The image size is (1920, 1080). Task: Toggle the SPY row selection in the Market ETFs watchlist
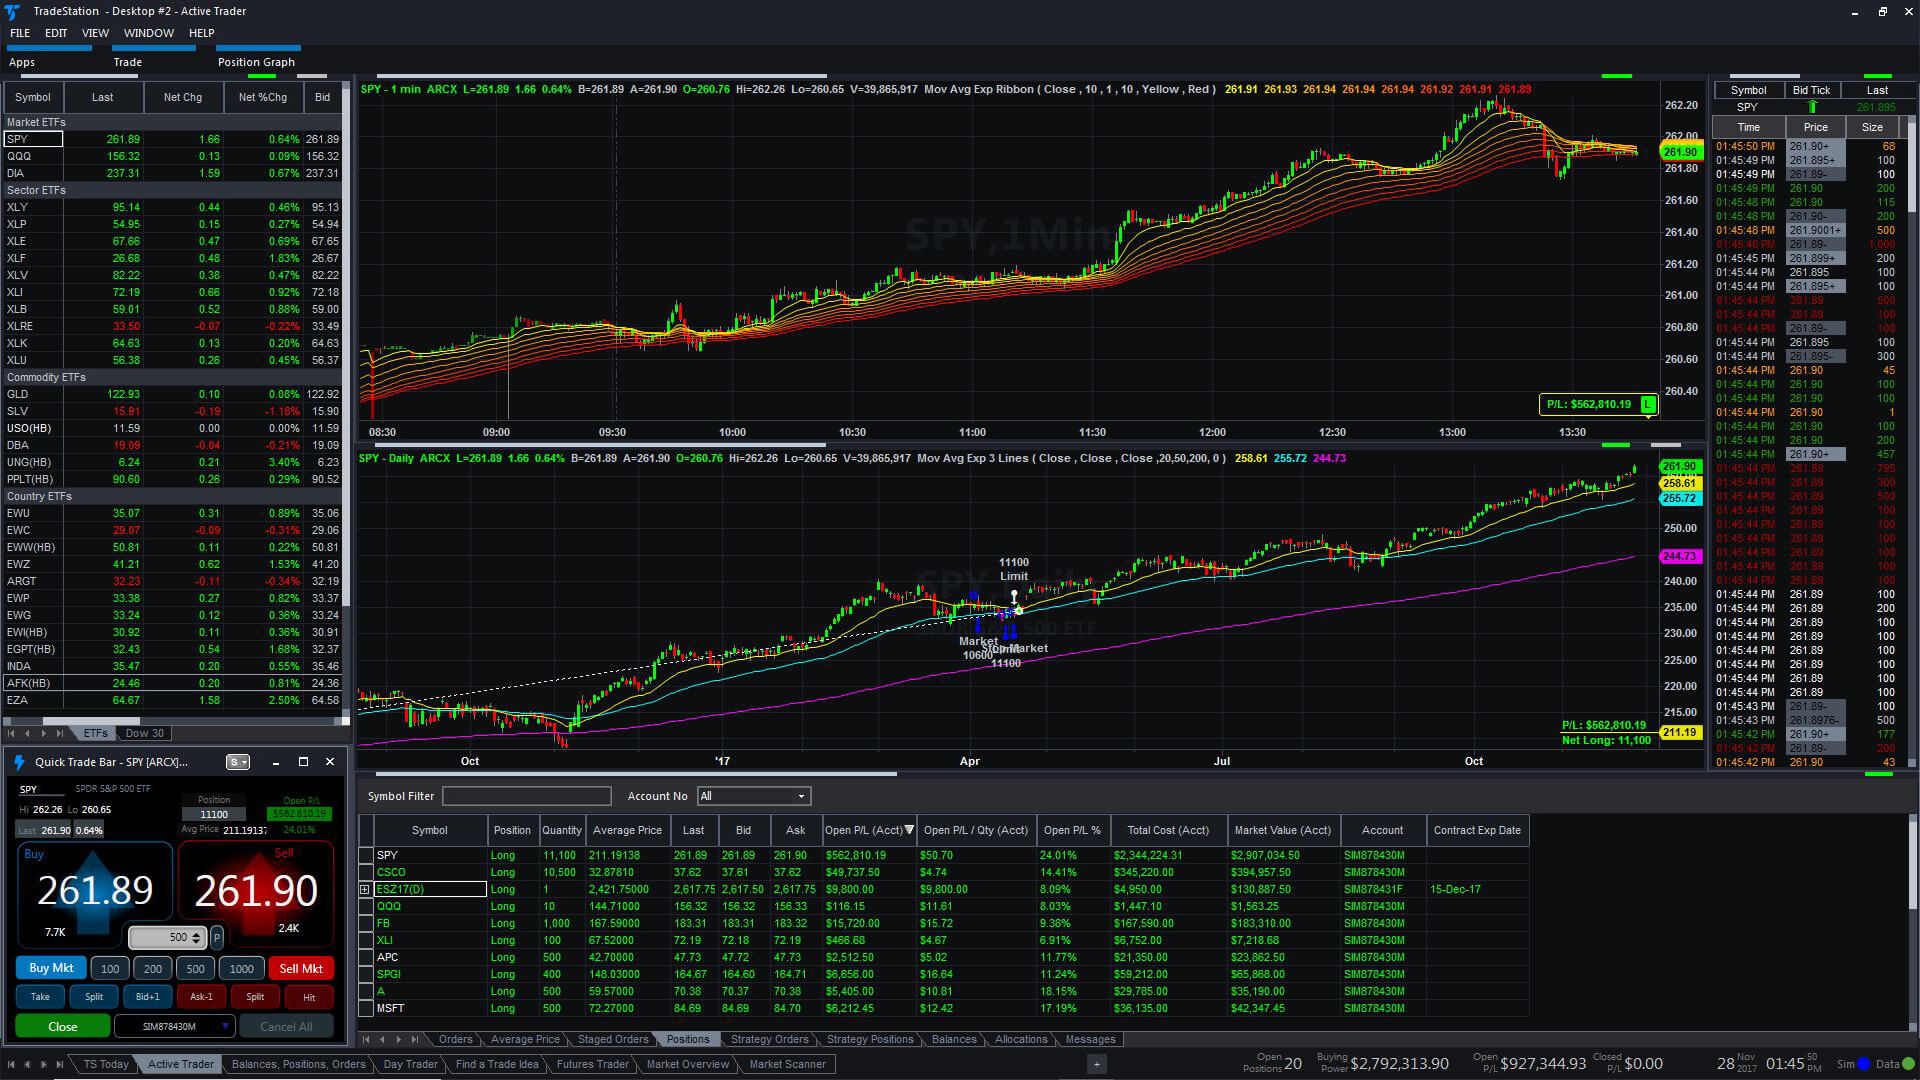coord(33,138)
